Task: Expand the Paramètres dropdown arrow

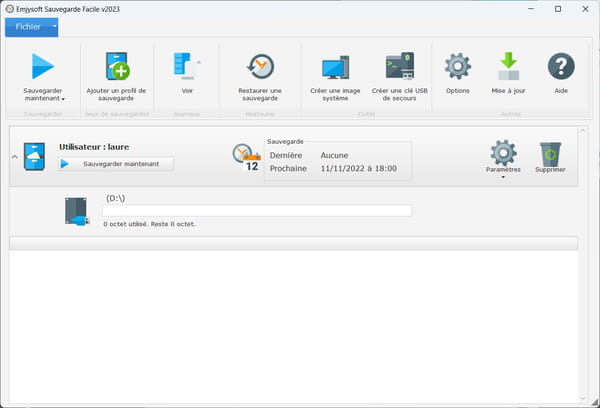Action: click(503, 177)
